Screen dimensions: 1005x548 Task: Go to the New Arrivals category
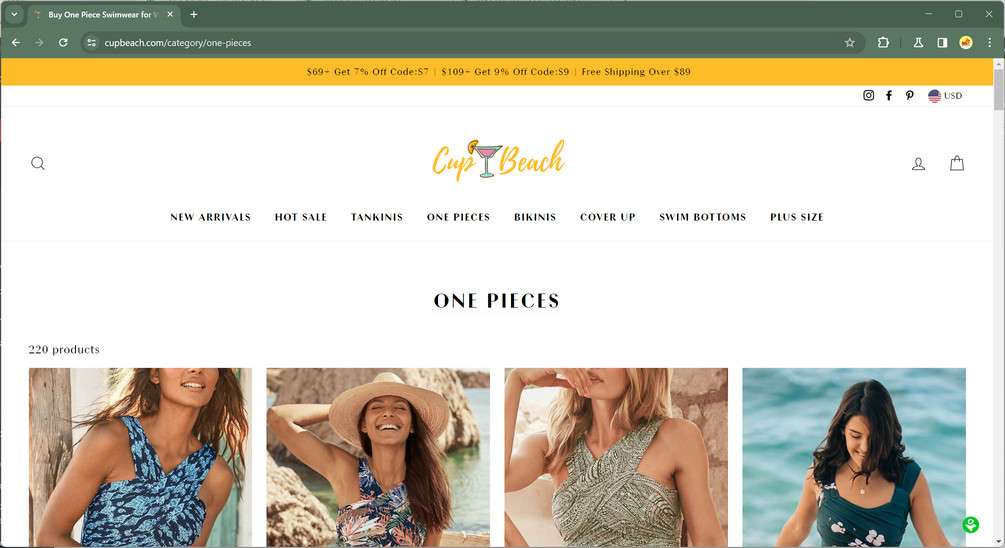pyautogui.click(x=210, y=217)
